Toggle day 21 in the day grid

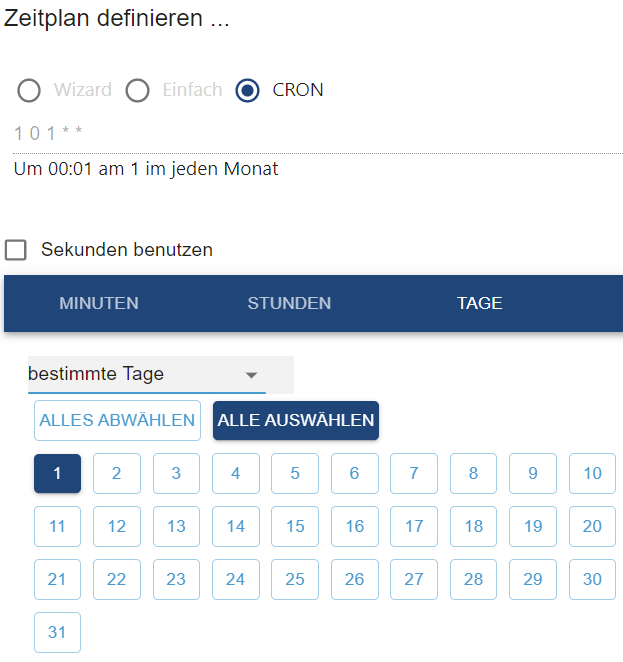[57, 579]
